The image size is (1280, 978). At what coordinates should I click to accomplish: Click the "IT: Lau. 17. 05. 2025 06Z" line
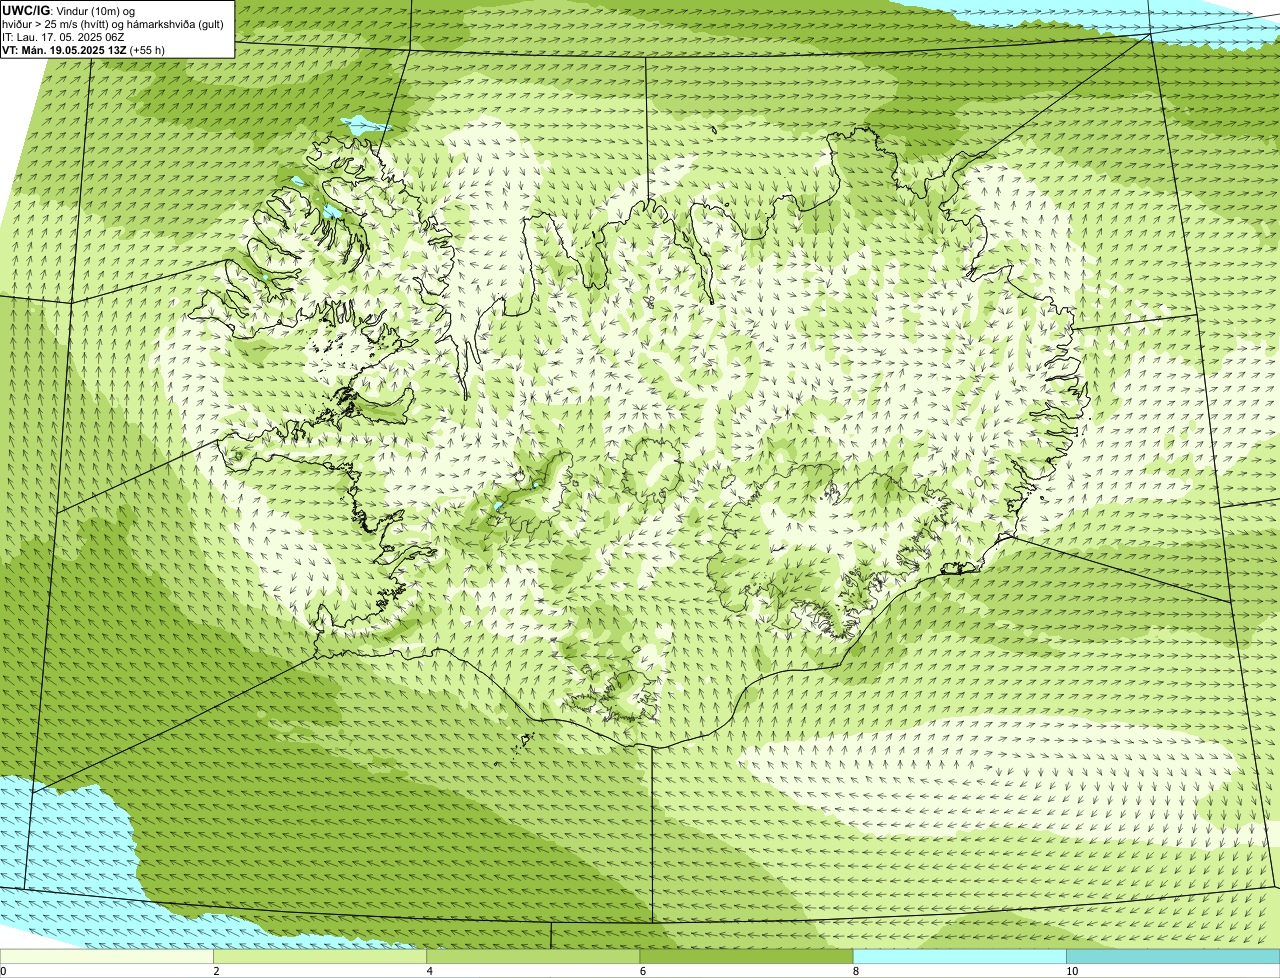click(63, 37)
